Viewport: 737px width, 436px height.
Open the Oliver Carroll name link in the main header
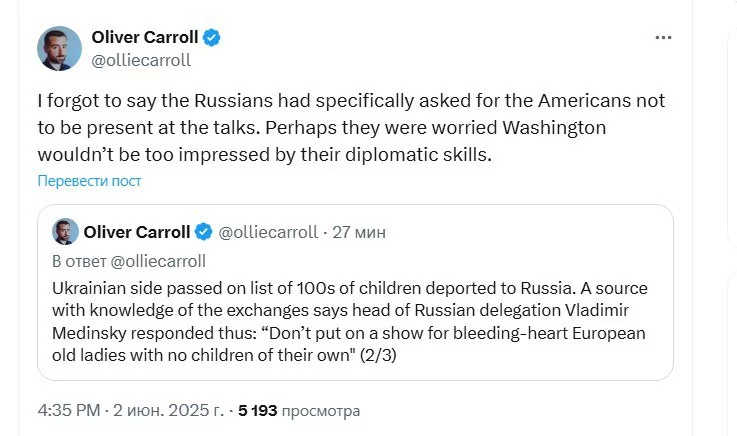coord(147,38)
